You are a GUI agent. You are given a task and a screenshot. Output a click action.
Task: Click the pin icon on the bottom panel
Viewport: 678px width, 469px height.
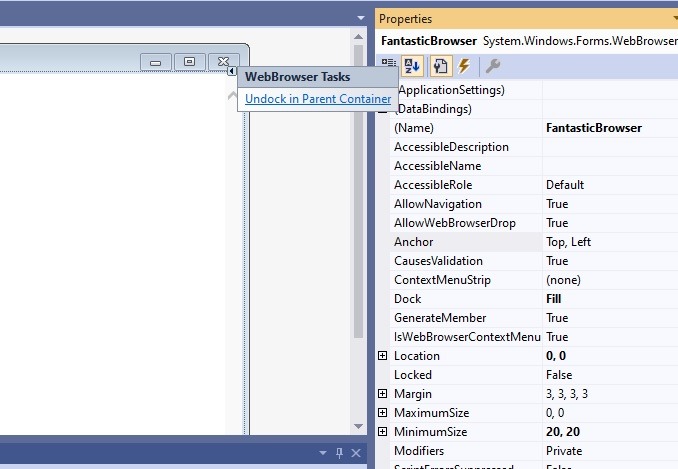pyautogui.click(x=339, y=453)
